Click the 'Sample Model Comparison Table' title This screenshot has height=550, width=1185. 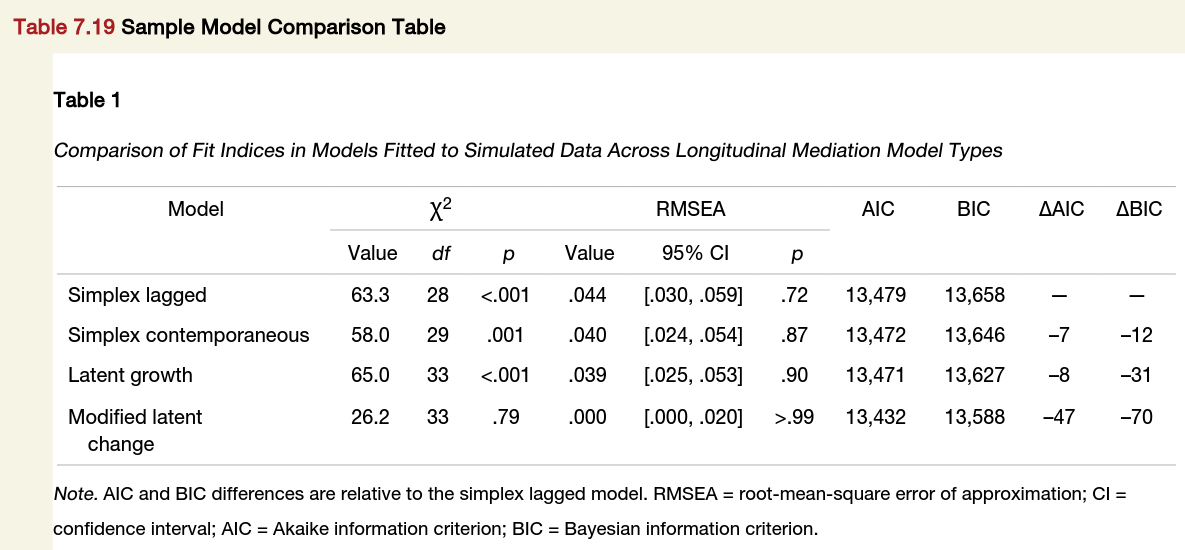(283, 27)
